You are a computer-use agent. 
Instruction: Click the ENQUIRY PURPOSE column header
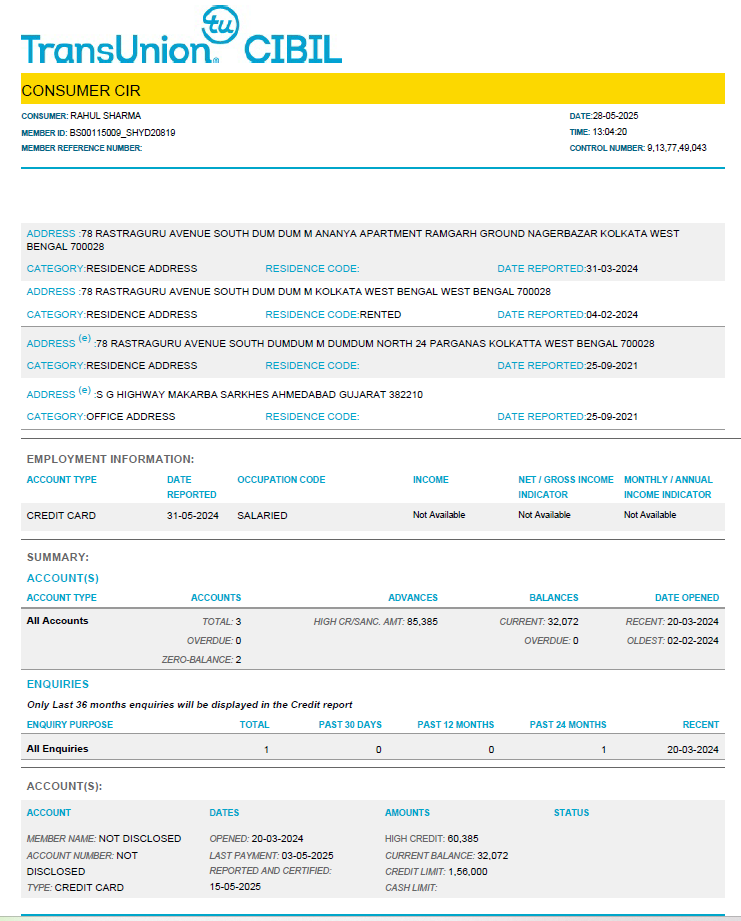69,725
